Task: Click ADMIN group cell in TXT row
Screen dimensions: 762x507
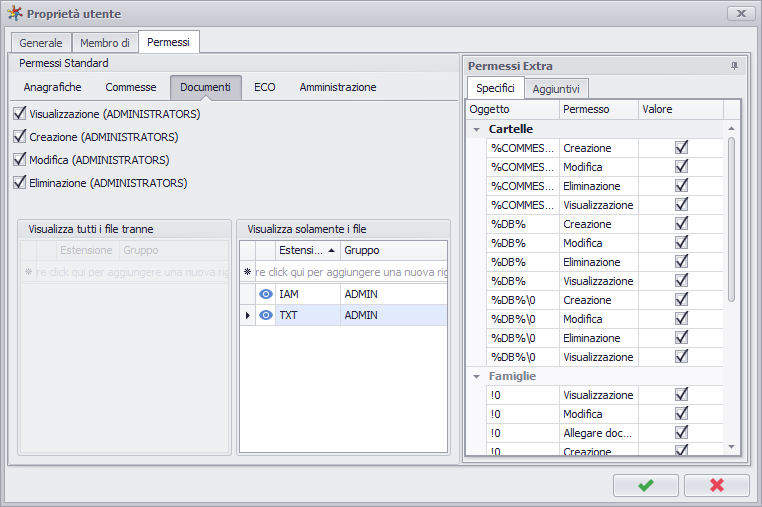Action: (x=394, y=315)
